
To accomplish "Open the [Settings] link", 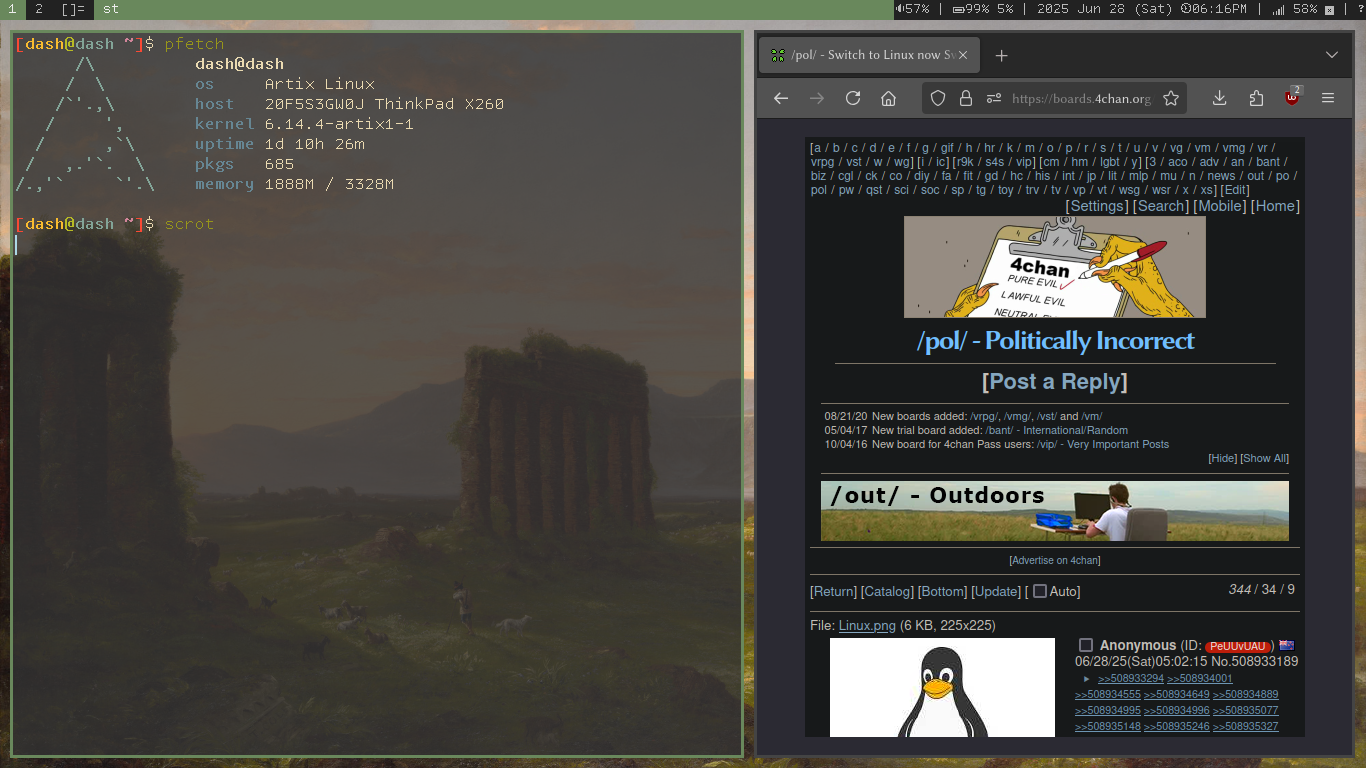I will [x=1097, y=206].
